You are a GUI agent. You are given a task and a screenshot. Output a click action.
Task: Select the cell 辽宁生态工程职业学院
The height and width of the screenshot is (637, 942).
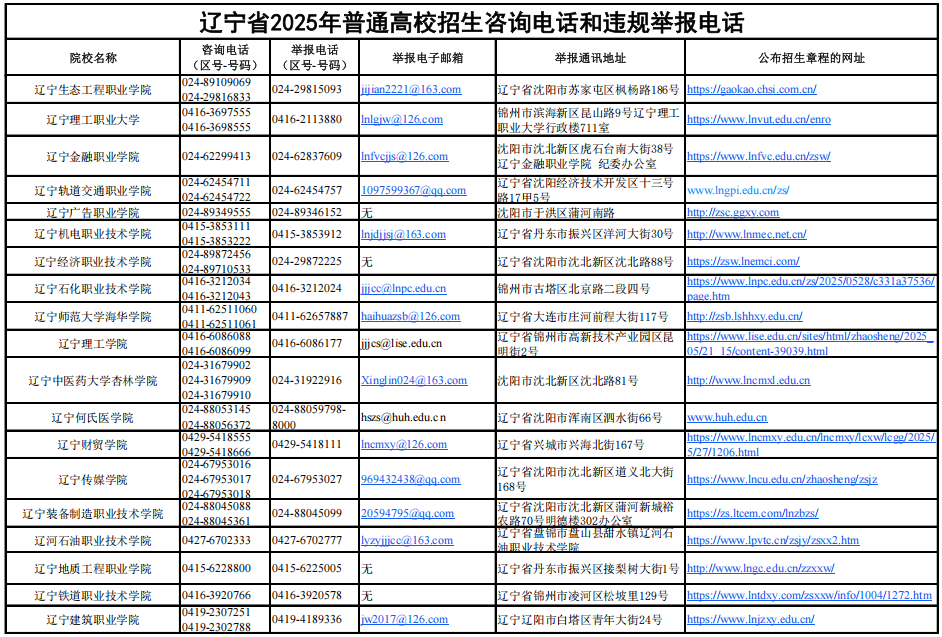[93, 90]
